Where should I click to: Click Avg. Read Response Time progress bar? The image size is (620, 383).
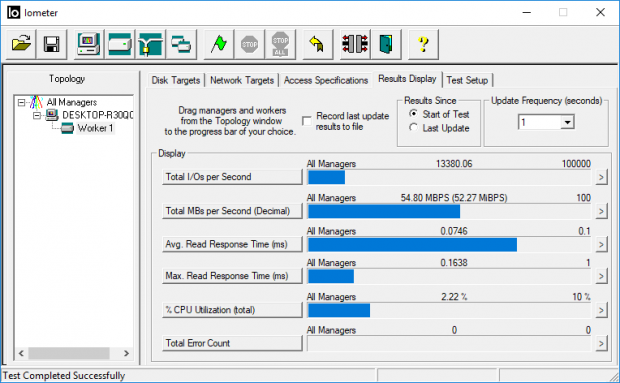pyautogui.click(x=449, y=245)
